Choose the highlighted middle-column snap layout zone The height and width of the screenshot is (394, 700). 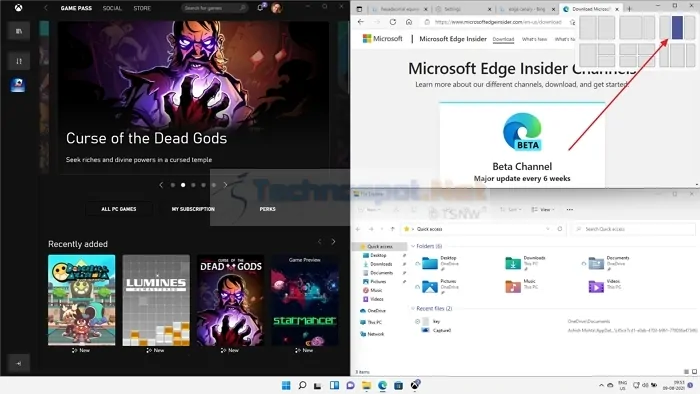(677, 27)
